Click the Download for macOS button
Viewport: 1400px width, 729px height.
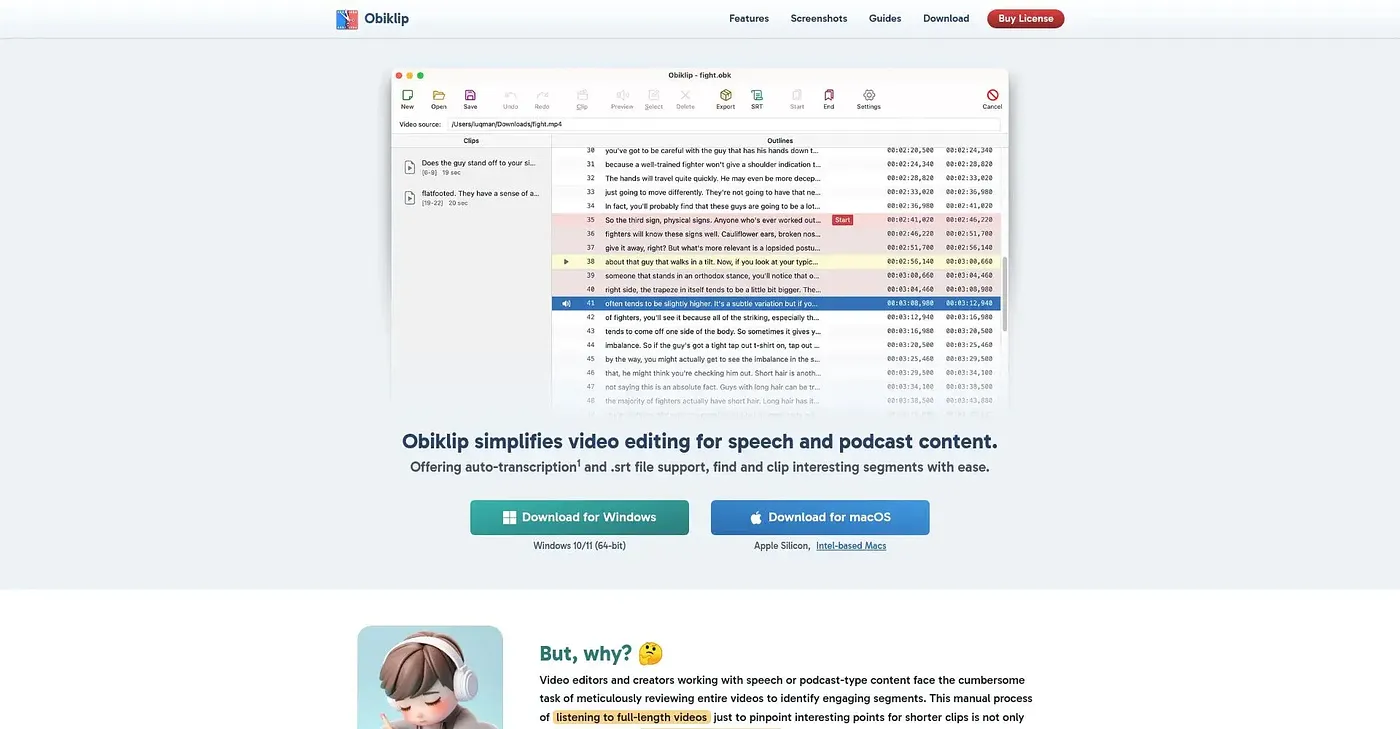820,517
